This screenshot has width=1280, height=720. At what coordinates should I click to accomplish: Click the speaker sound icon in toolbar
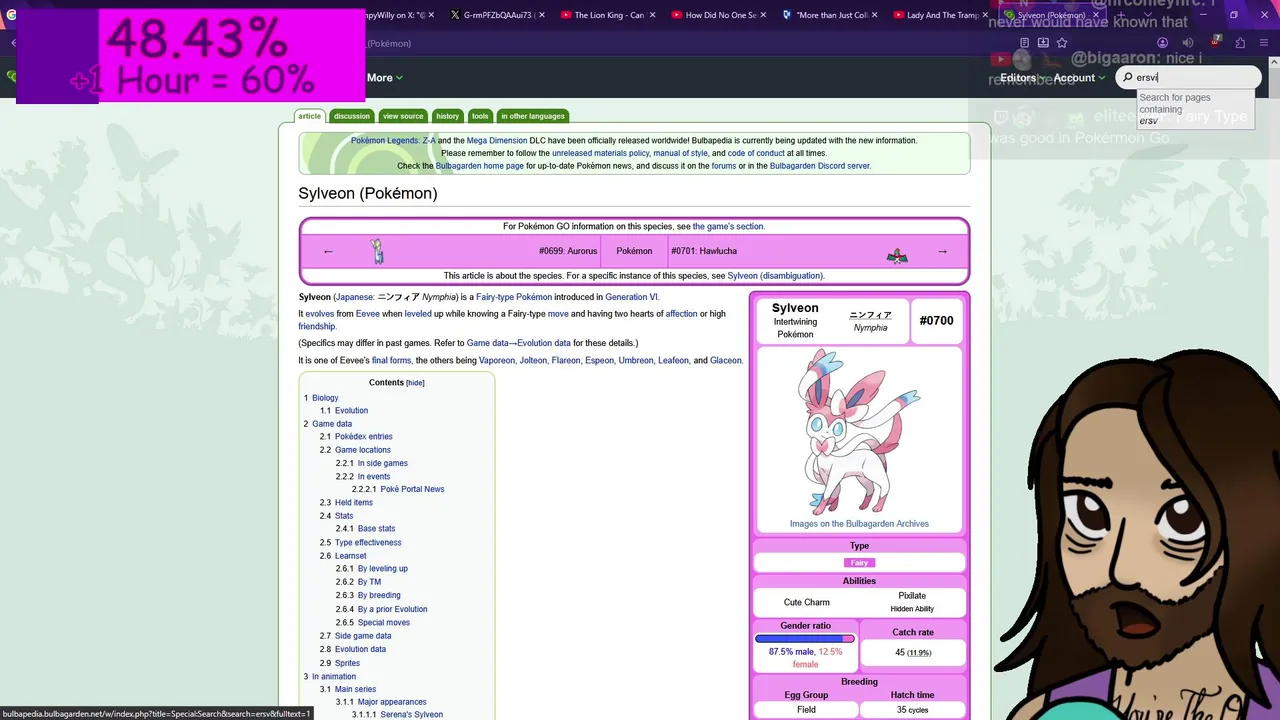pos(1188,43)
